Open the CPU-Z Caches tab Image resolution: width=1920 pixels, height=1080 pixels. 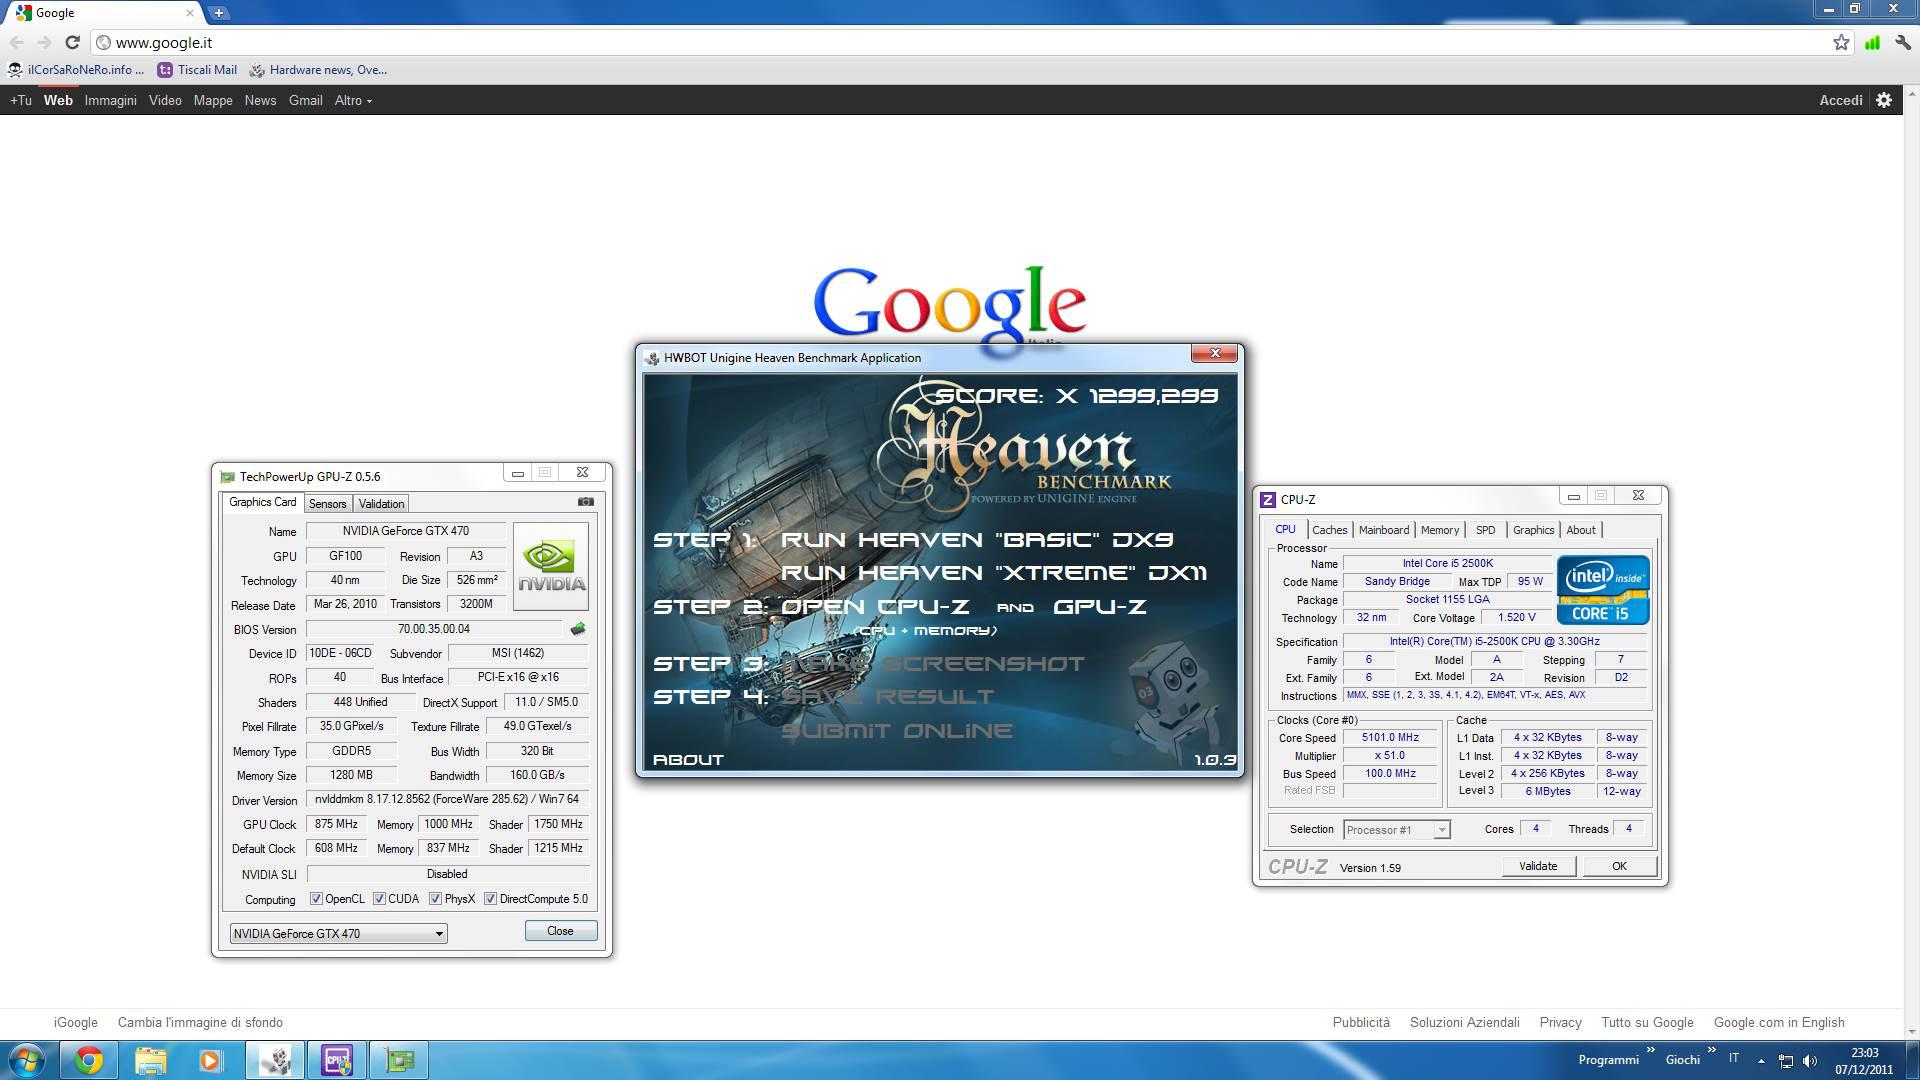pos(1329,530)
